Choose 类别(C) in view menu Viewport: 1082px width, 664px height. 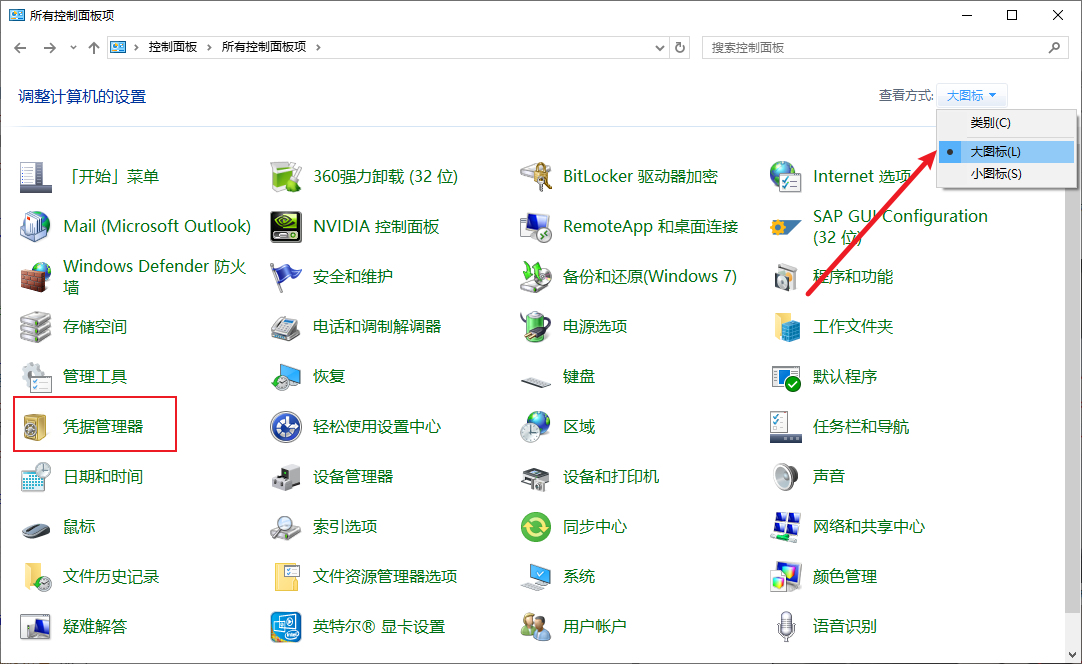[990, 123]
